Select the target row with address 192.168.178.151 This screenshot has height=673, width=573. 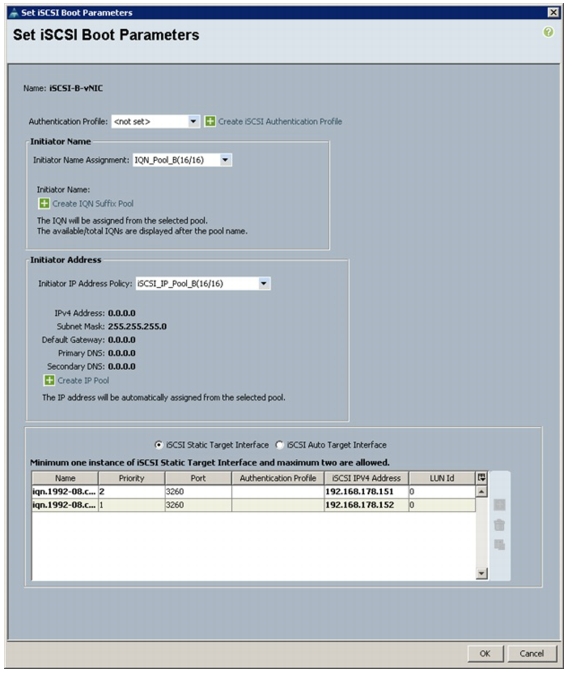click(x=254, y=491)
